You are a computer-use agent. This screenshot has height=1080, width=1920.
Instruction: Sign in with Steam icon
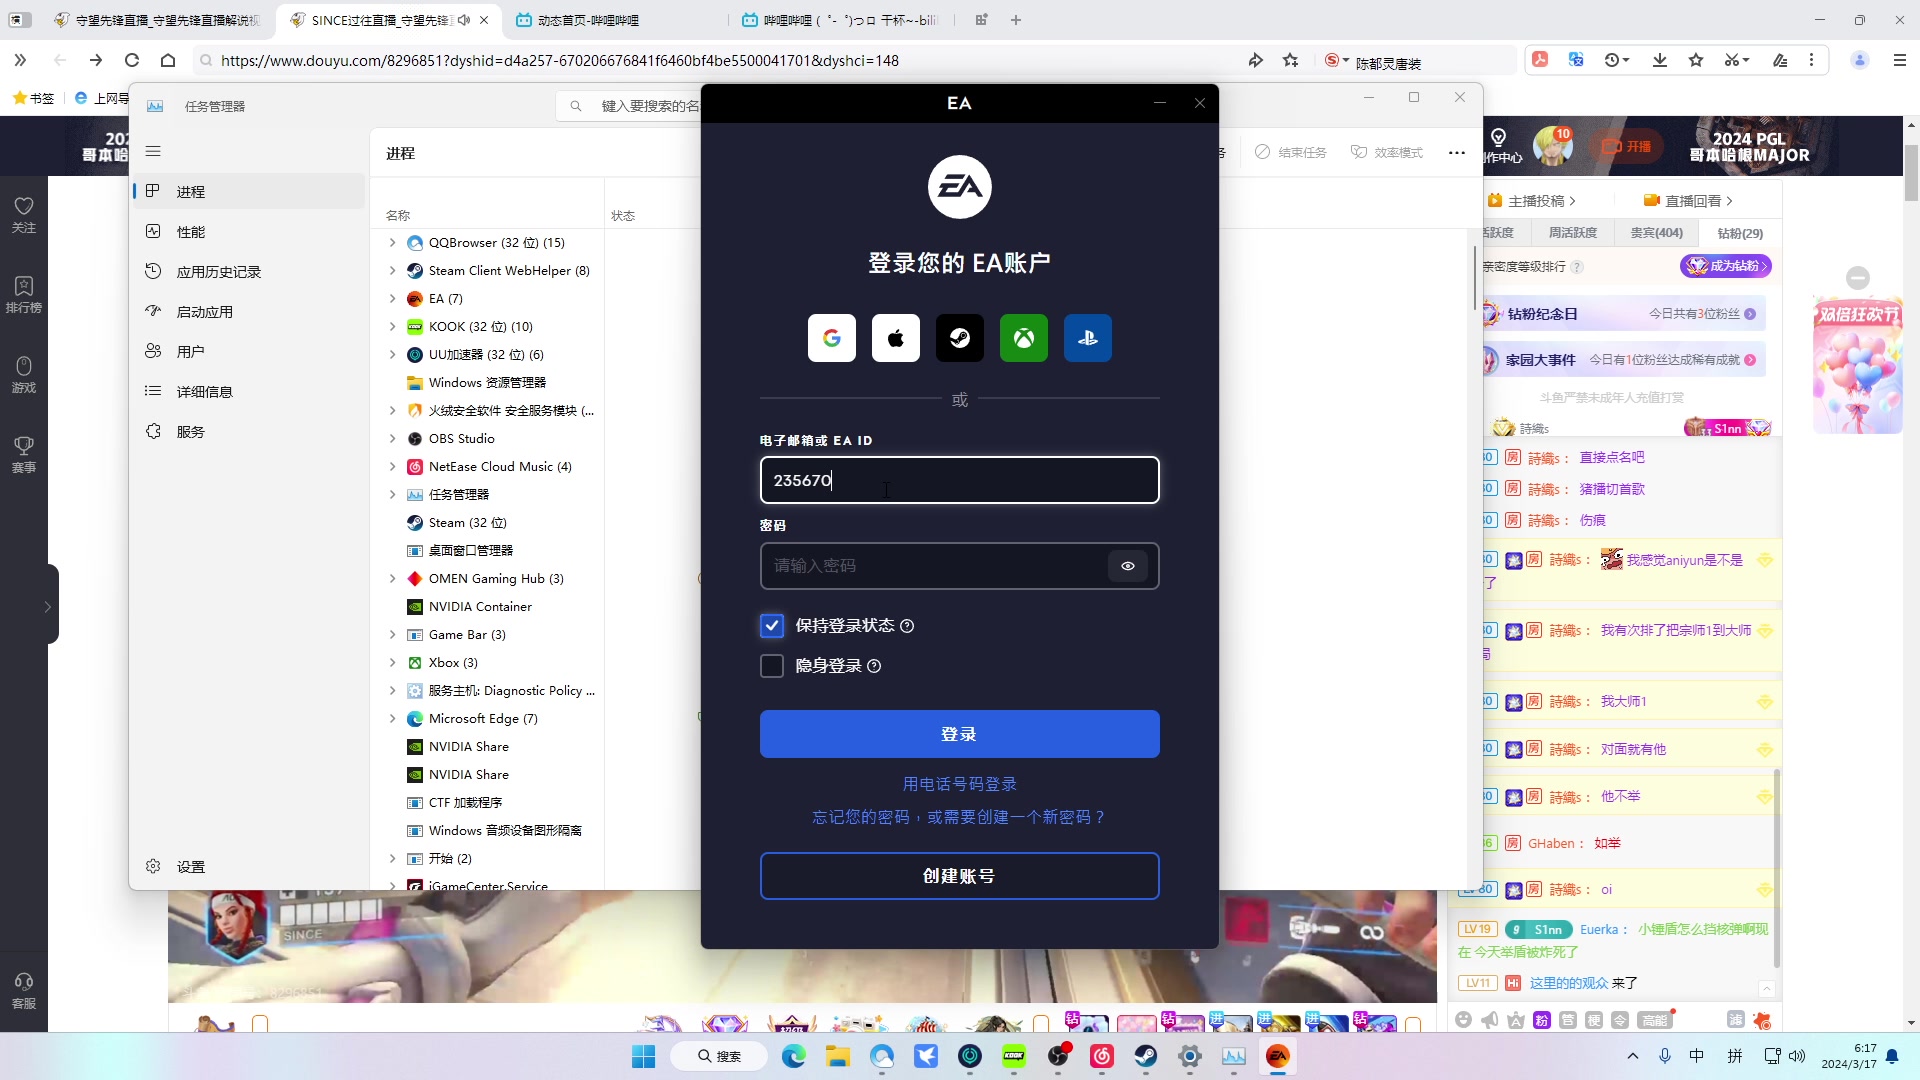(x=959, y=338)
